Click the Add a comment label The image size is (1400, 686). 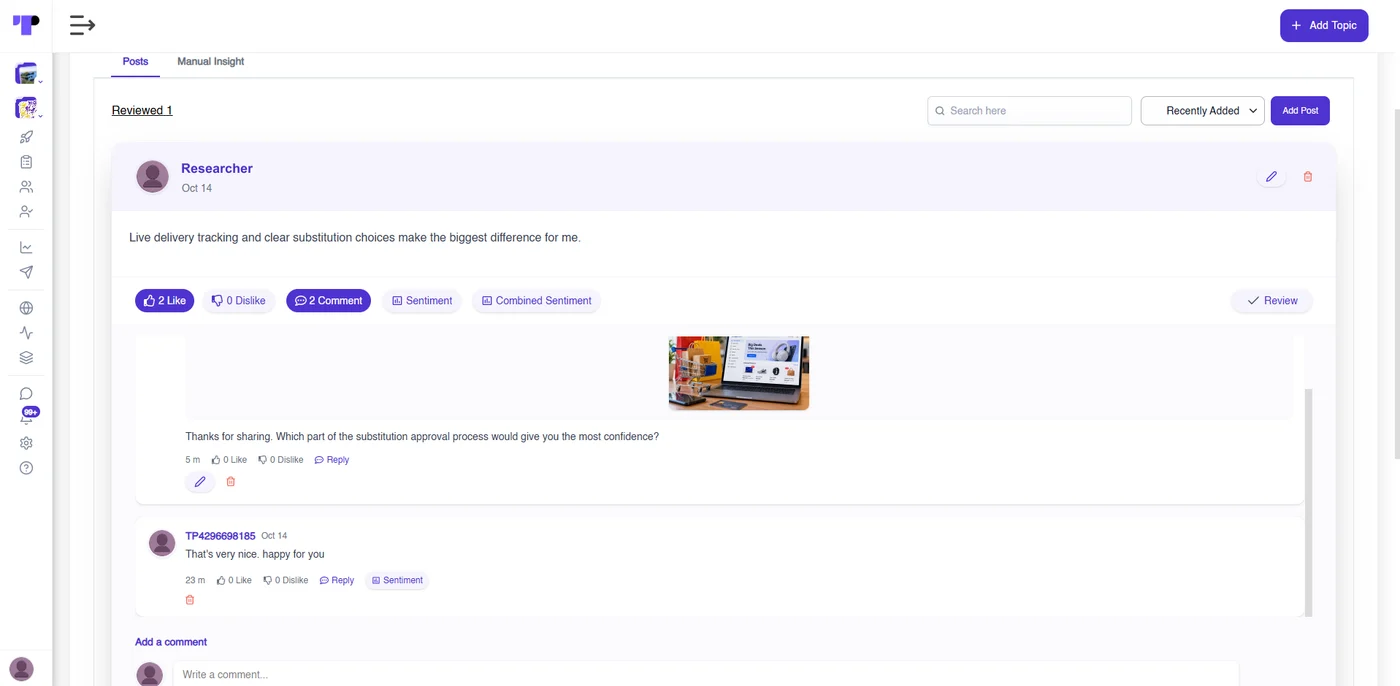171,642
